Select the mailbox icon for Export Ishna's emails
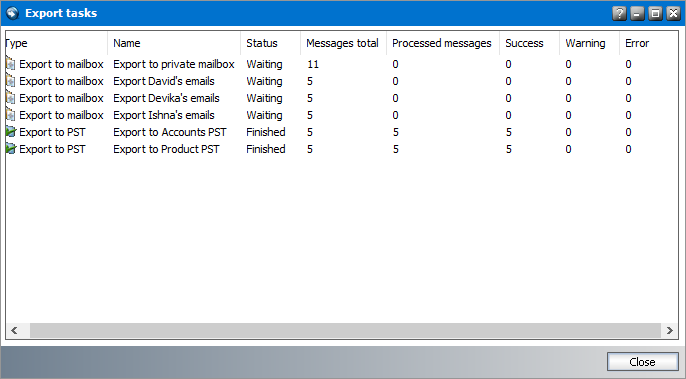The image size is (686, 379). 10,116
